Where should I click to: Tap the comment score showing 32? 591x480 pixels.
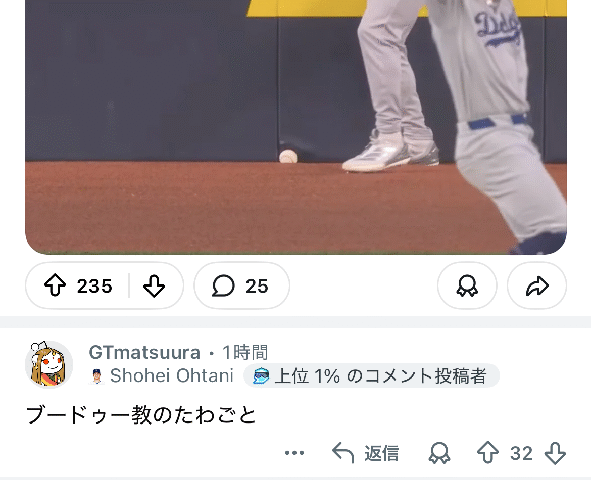point(521,453)
